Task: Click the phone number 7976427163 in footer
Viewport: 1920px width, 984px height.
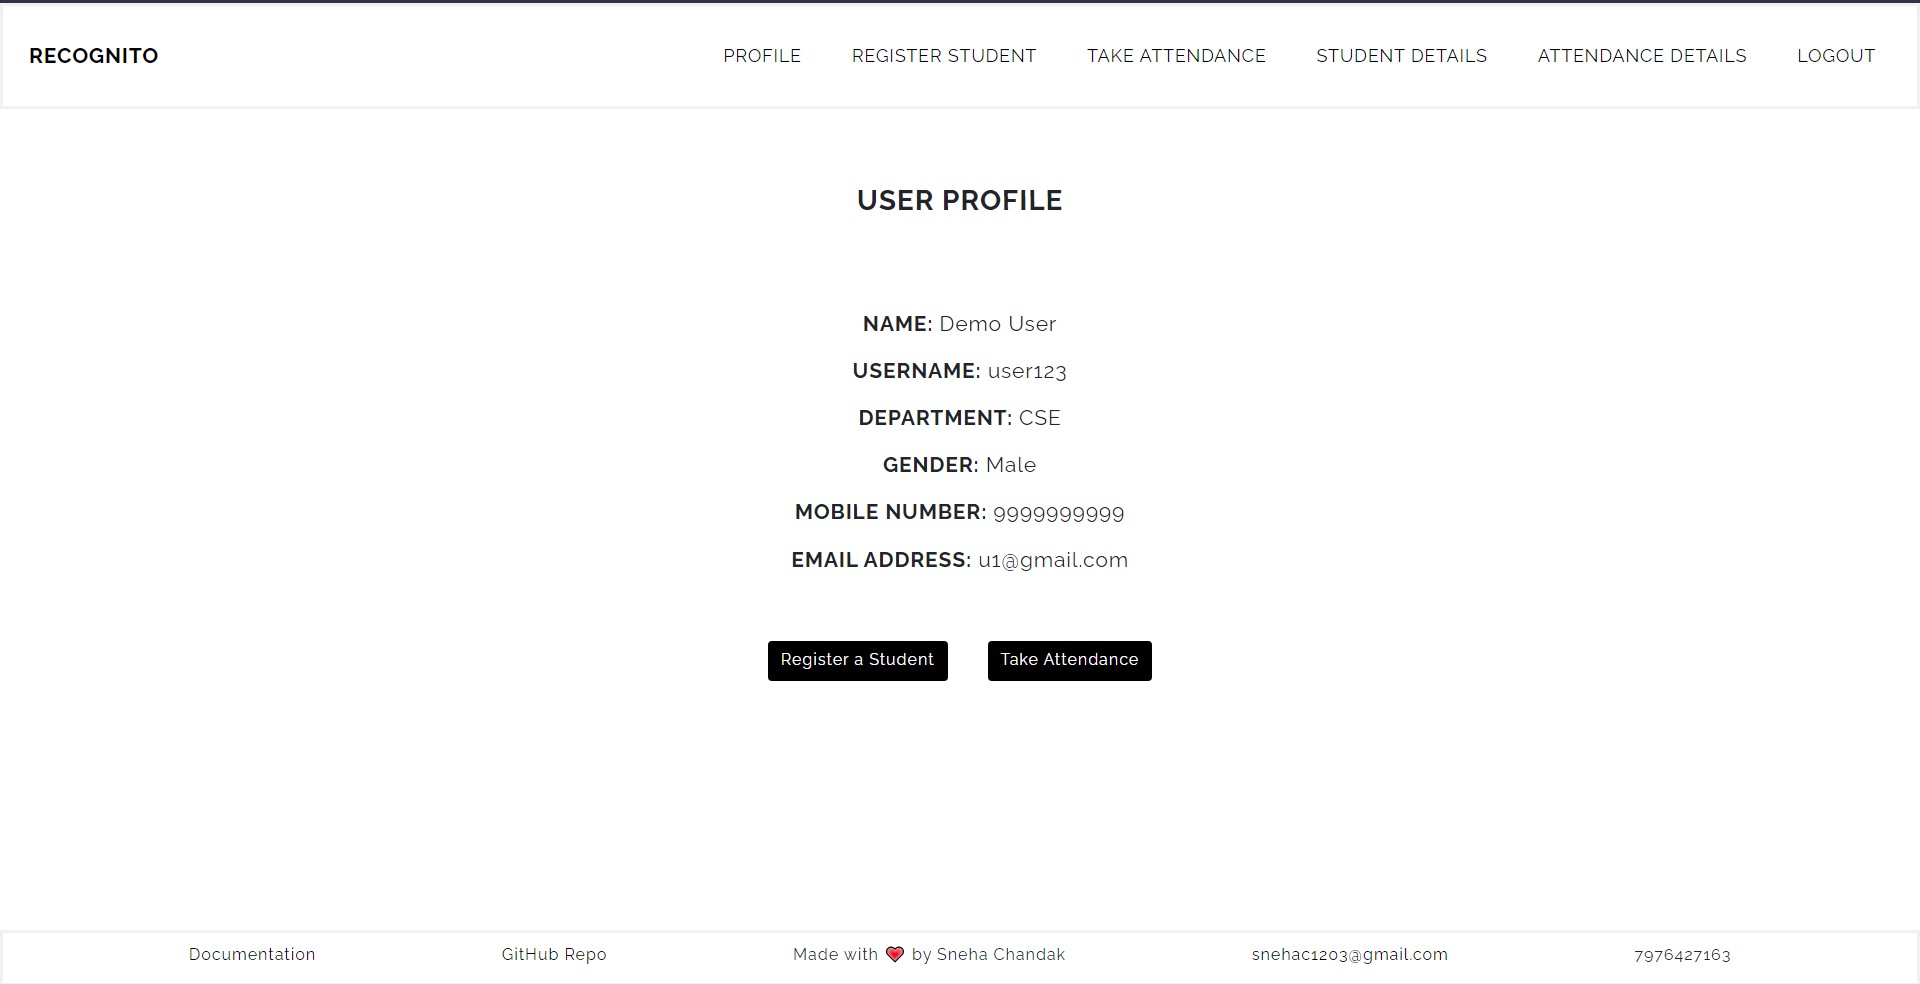Action: pos(1681,955)
